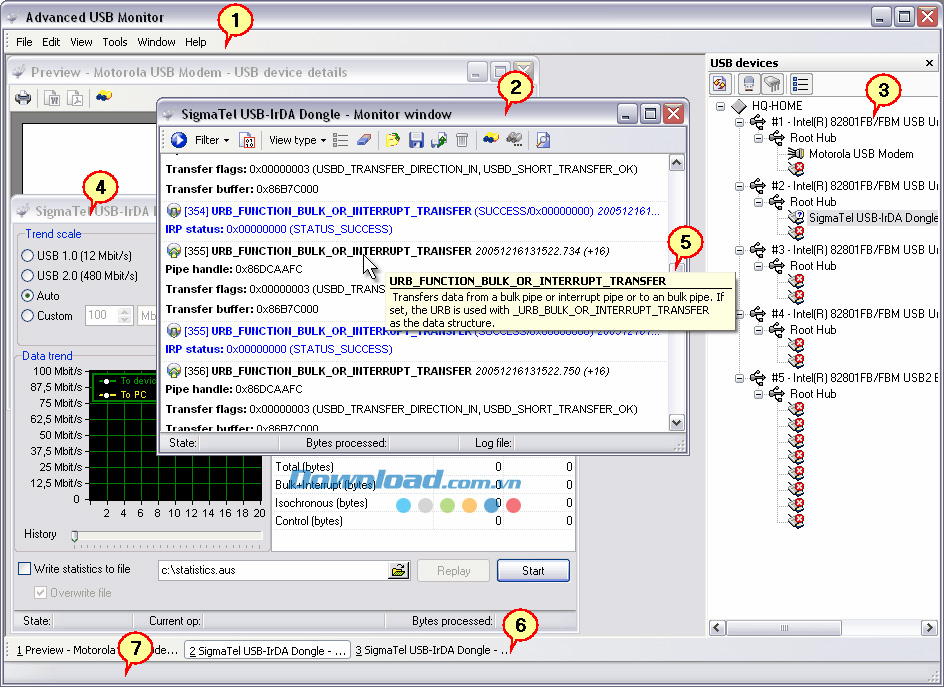Select the USB 2.0 (480 Mbit/s) option
The width and height of the screenshot is (944, 687).
click(79, 276)
